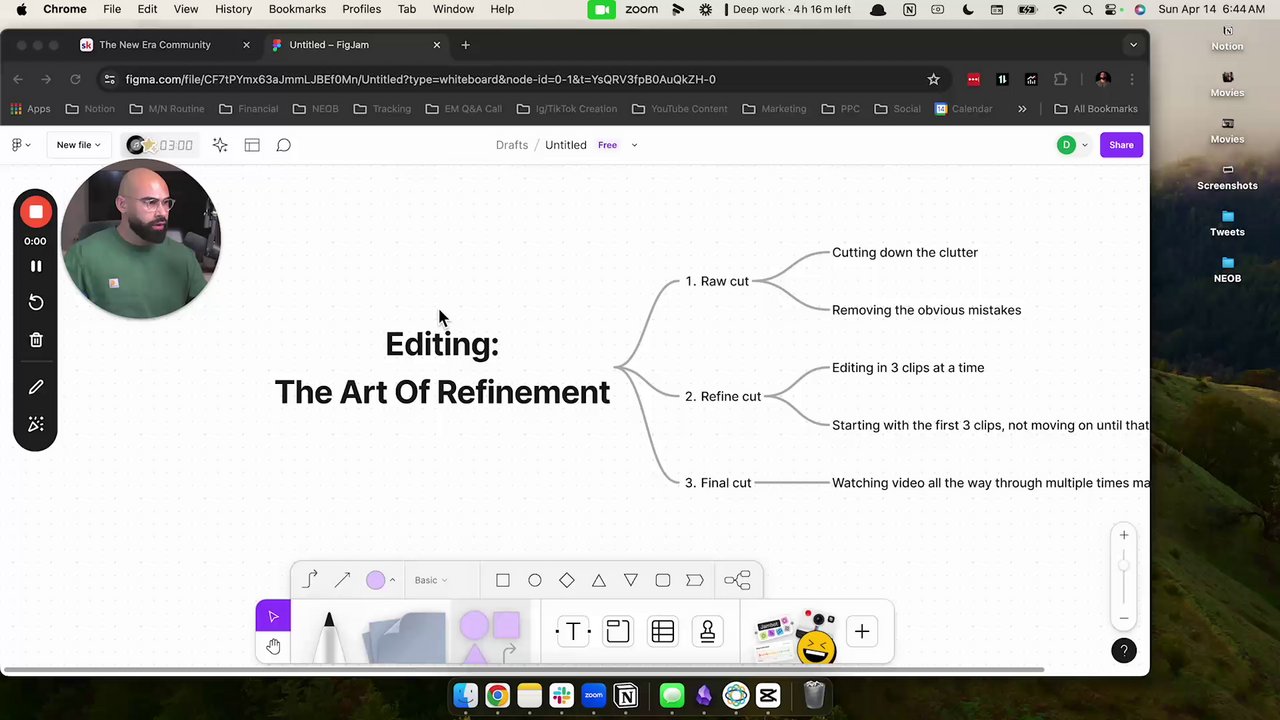
Task: Expand the New file dropdown
Action: pyautogui.click(x=78, y=145)
